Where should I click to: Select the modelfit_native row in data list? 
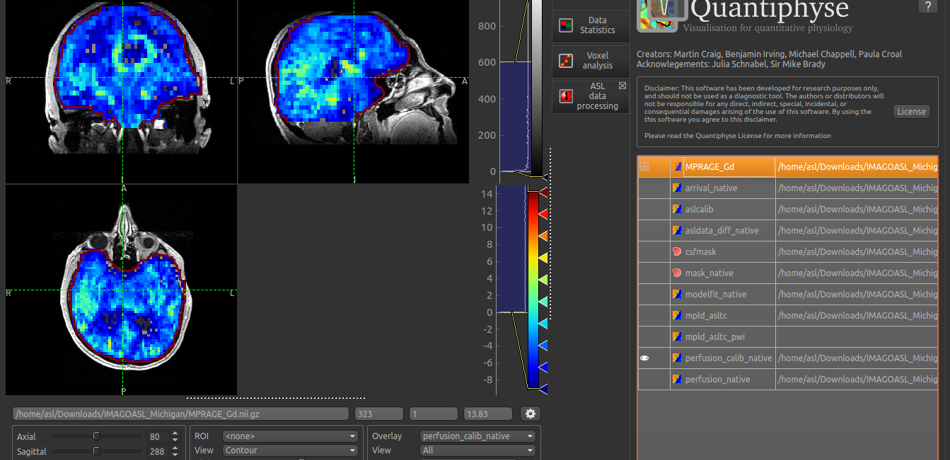721,294
